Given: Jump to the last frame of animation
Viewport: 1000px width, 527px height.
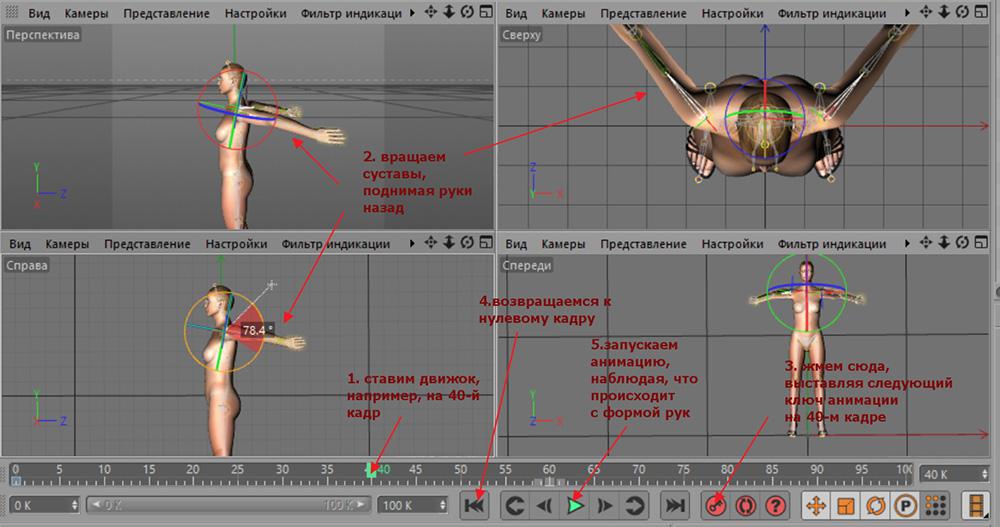Looking at the screenshot, I should click(674, 506).
